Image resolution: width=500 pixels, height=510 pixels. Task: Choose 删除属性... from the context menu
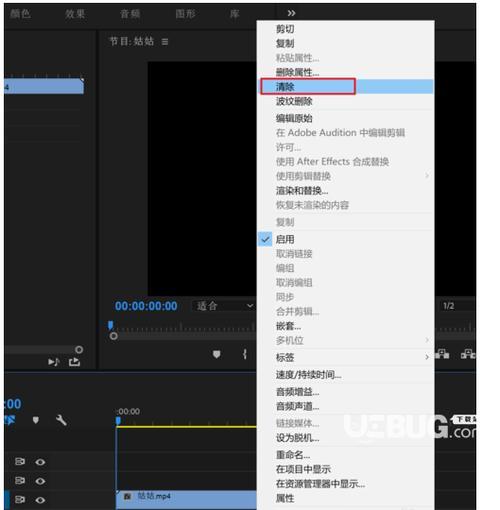click(346, 72)
